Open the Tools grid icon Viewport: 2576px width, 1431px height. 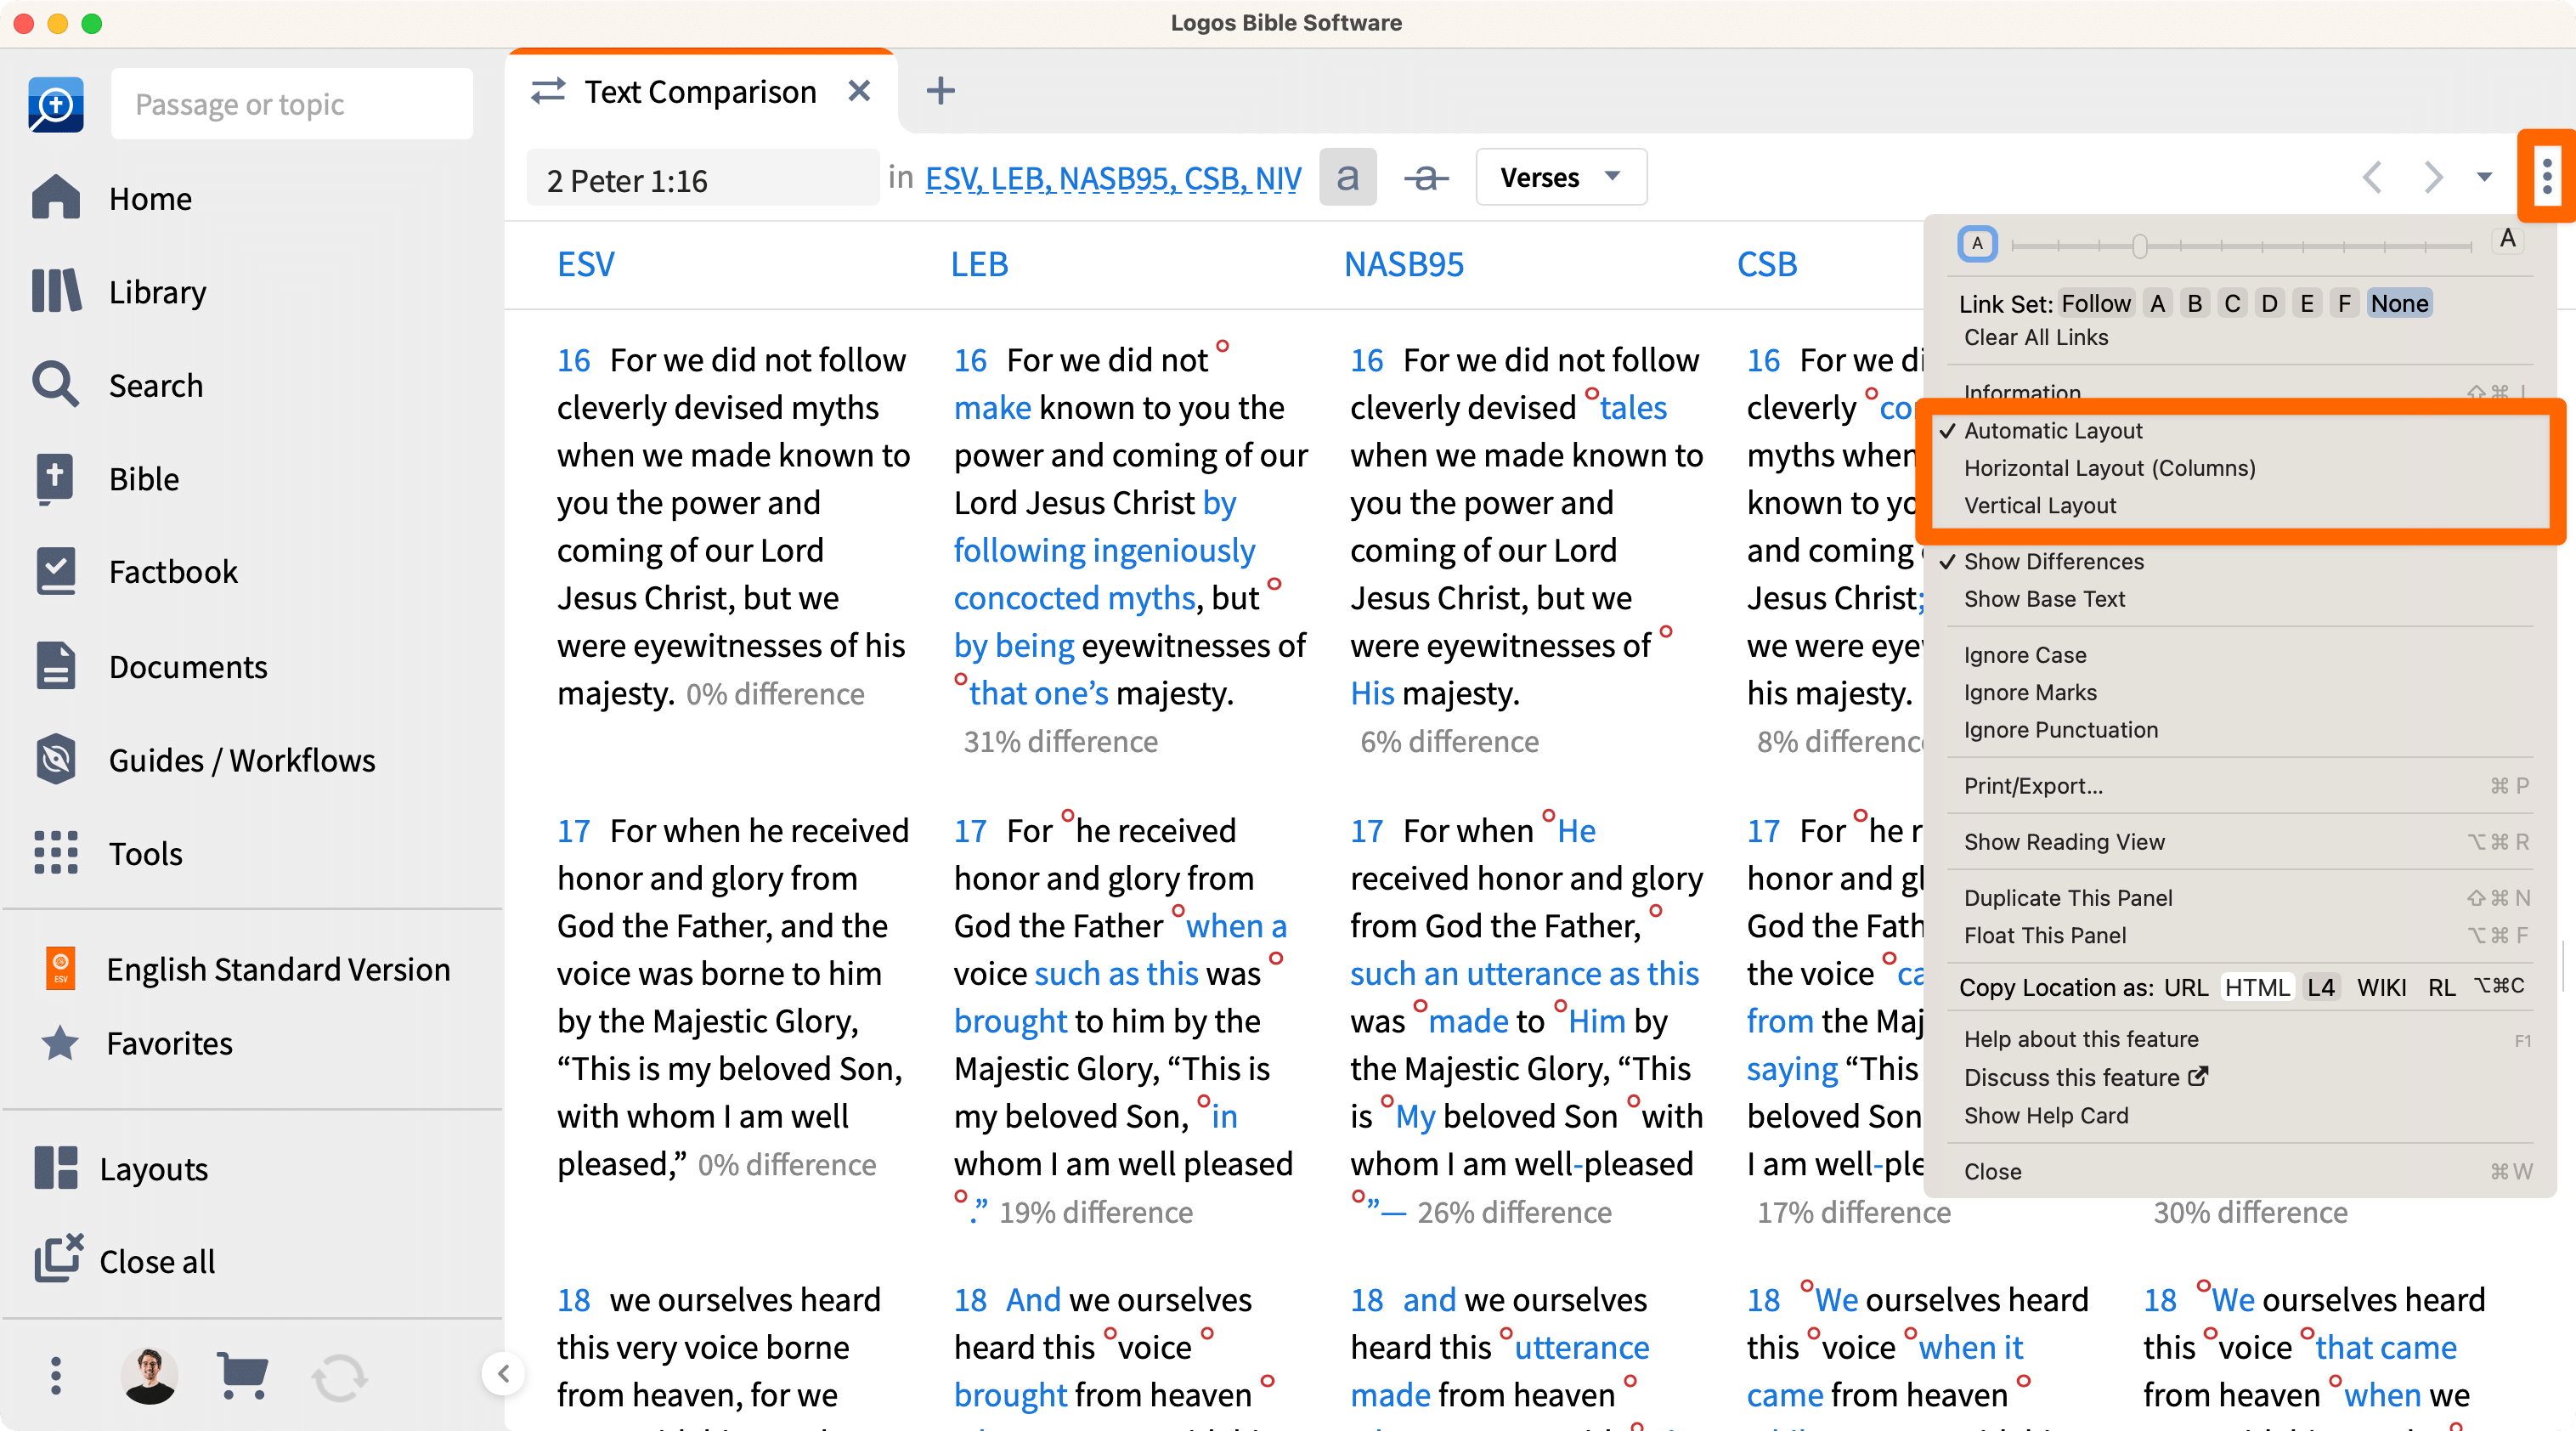click(x=56, y=853)
